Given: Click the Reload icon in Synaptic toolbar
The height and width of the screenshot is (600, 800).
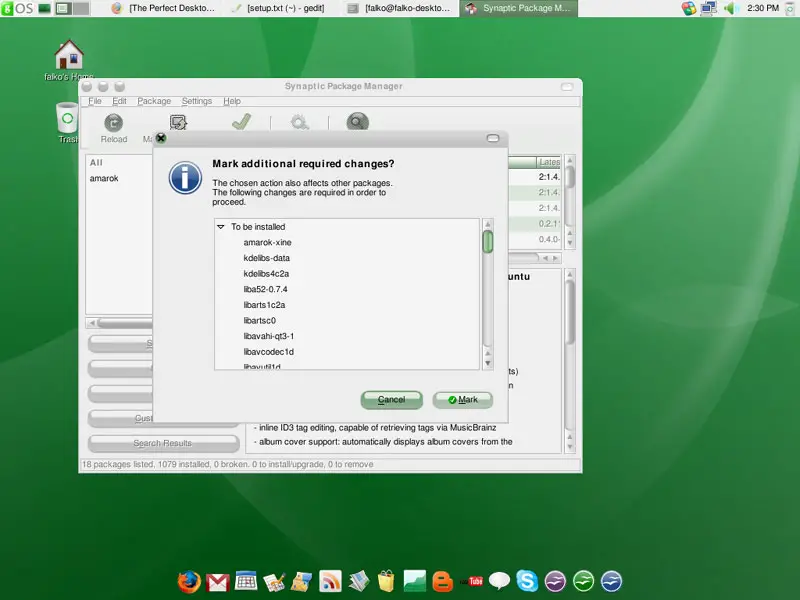Looking at the screenshot, I should tap(113, 123).
